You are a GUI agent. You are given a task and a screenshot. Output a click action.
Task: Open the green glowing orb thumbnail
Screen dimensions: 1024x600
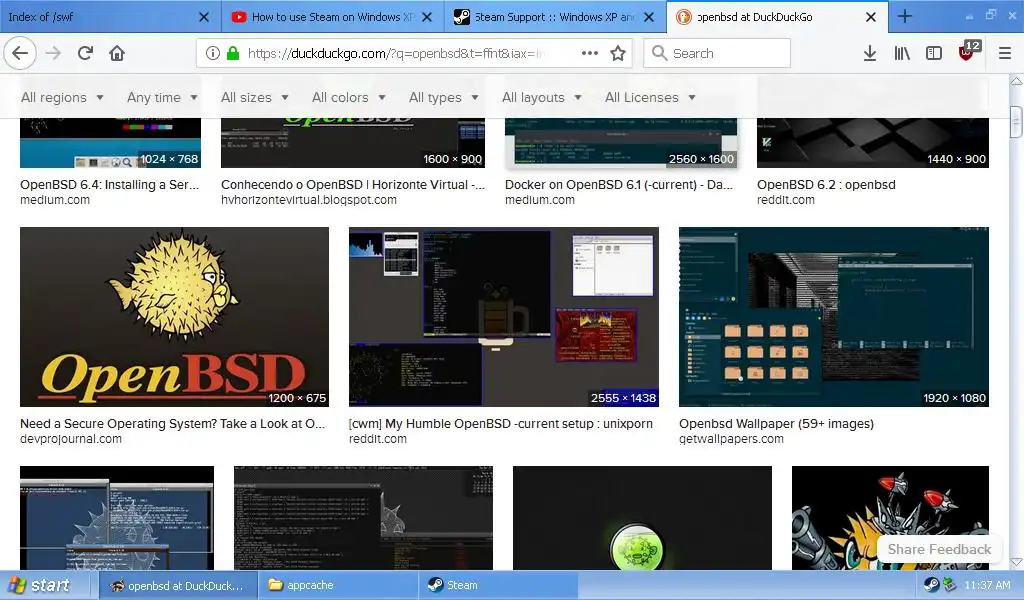point(642,518)
